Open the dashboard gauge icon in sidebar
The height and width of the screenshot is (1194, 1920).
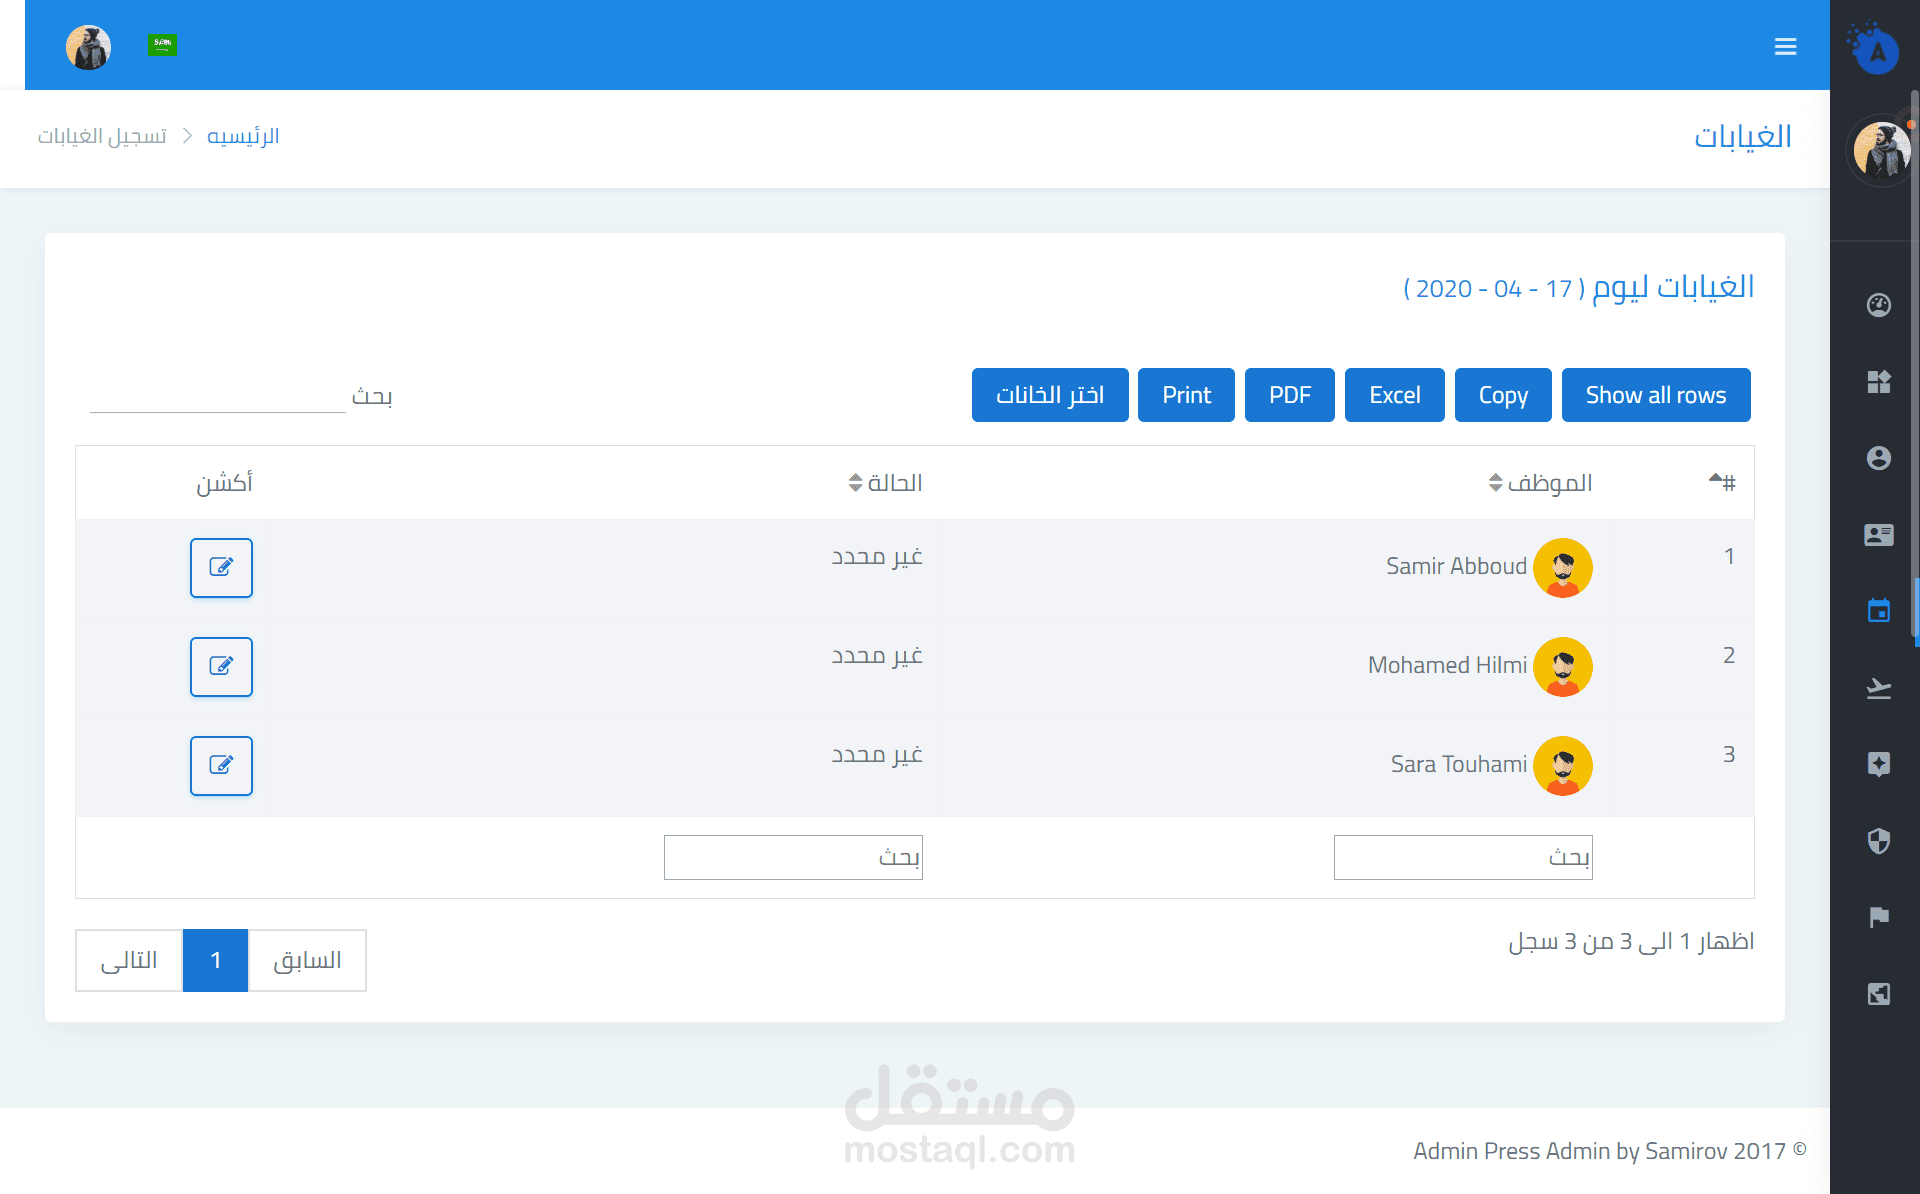(1878, 305)
